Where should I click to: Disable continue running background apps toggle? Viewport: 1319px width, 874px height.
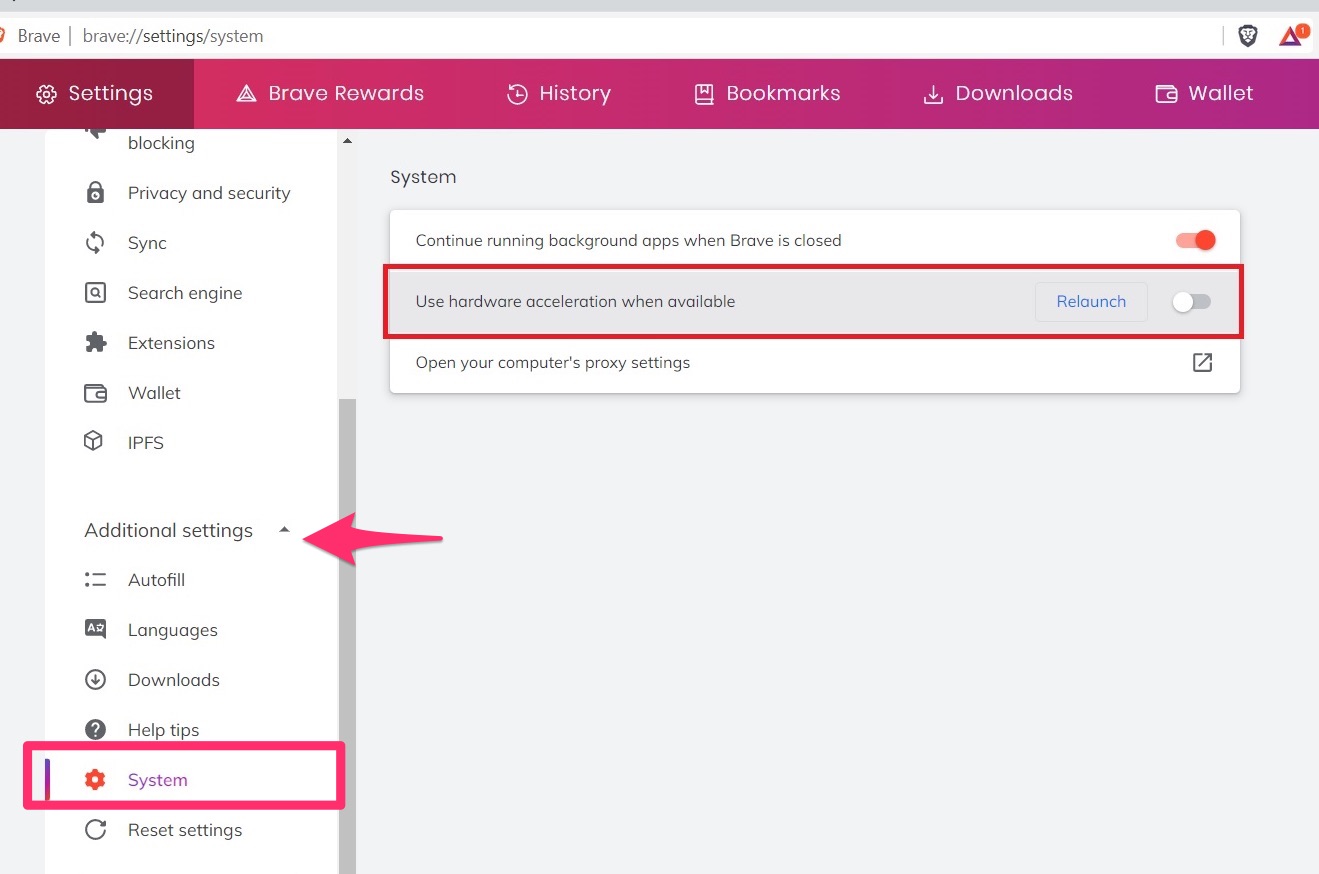tap(1195, 240)
